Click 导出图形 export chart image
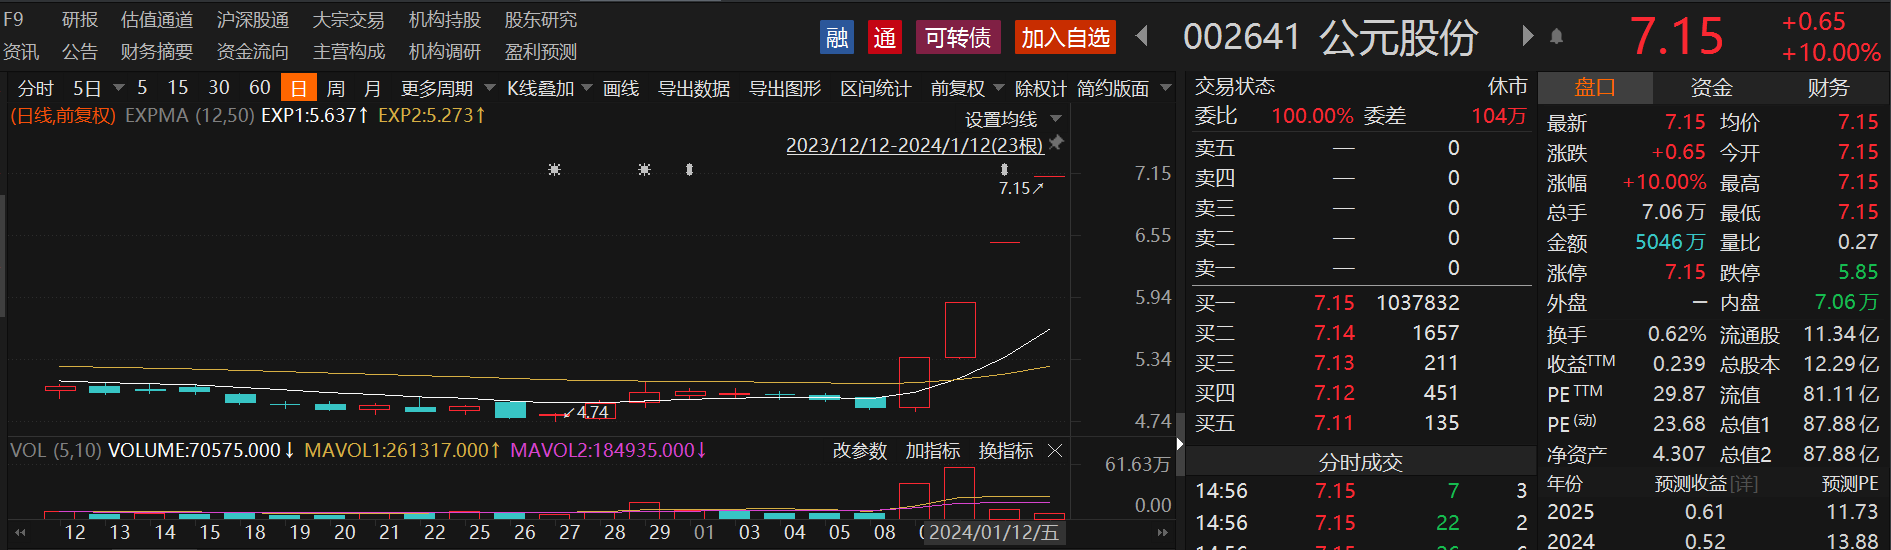1891x550 pixels. pyautogui.click(x=785, y=88)
